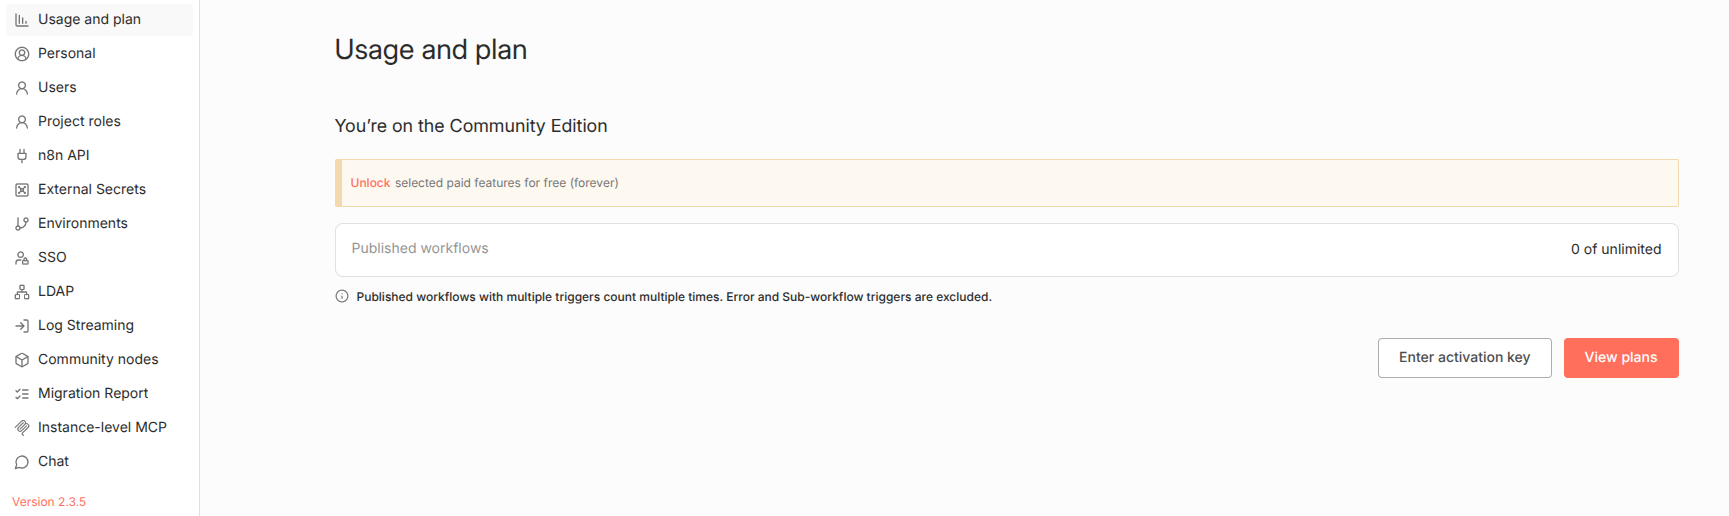The image size is (1729, 516).
Task: Click the info icon below Published workflows
Action: click(x=342, y=297)
